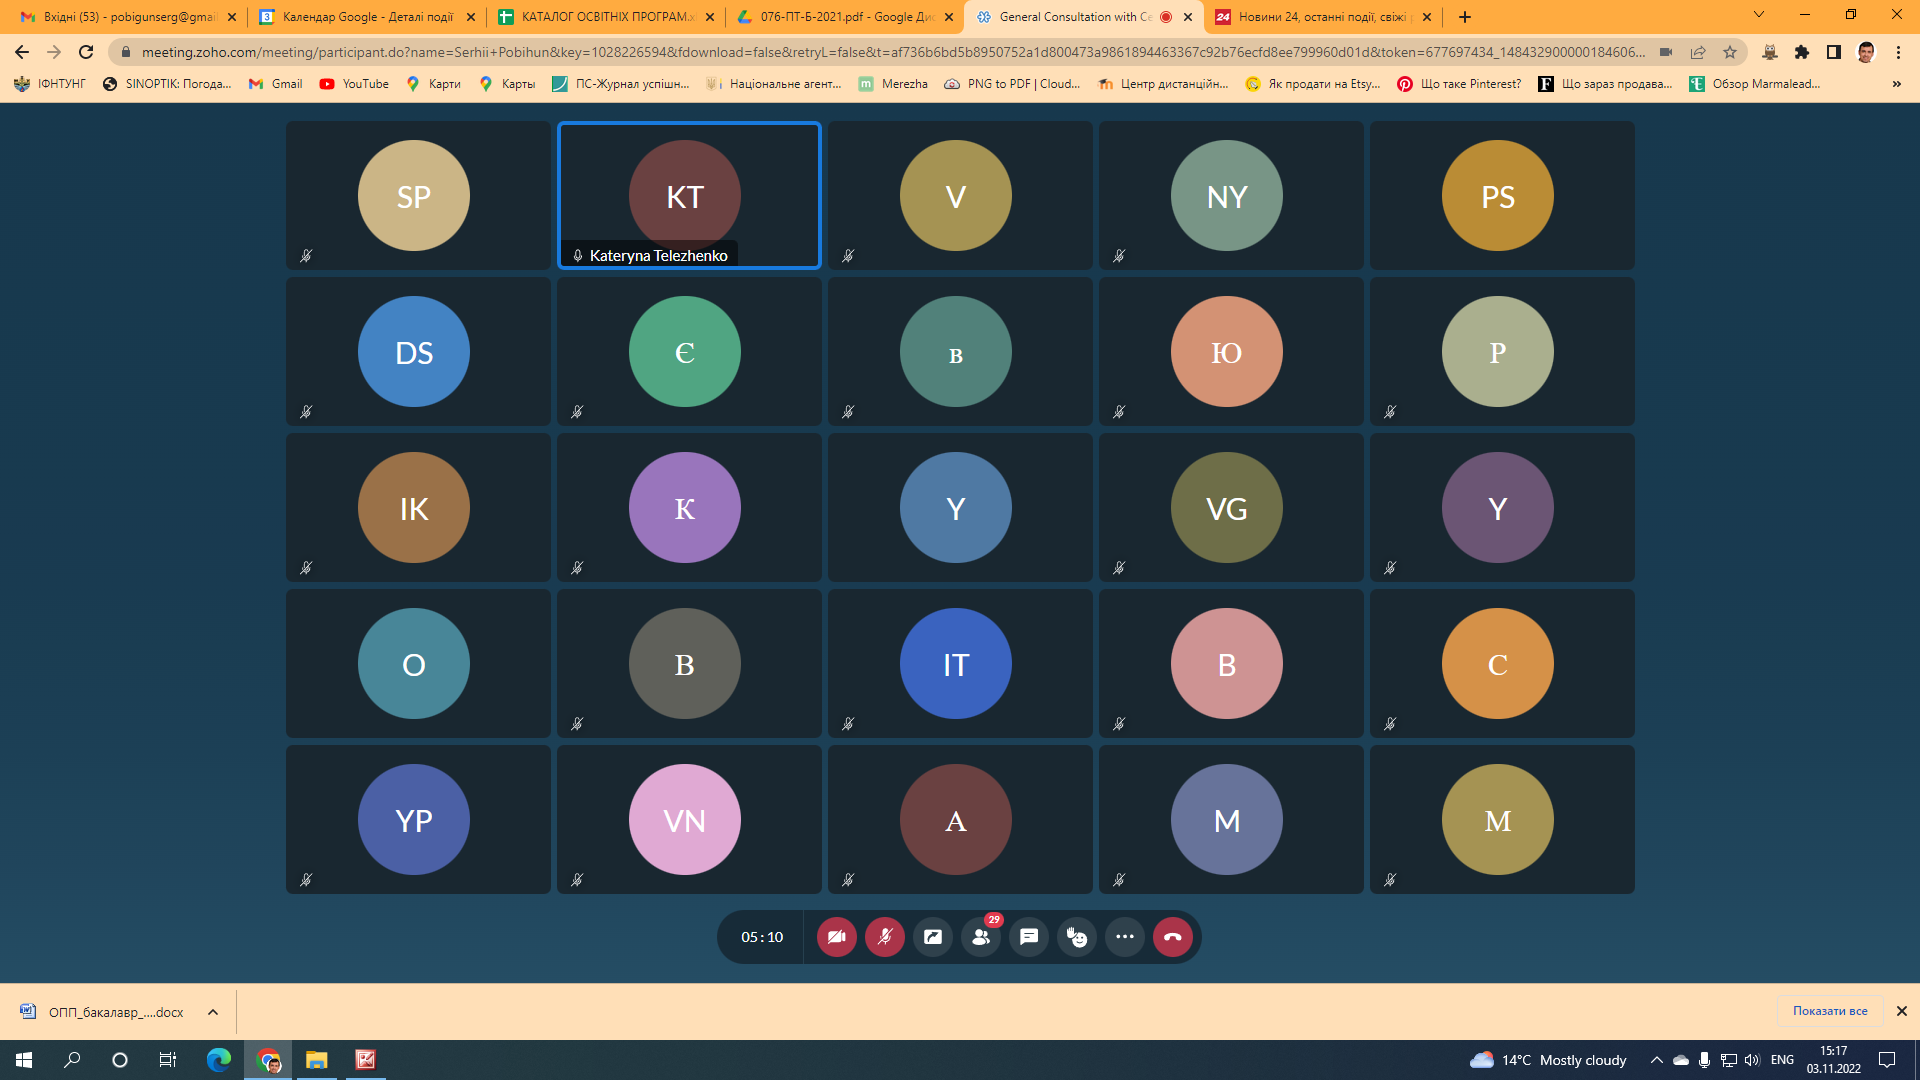Open Chrome extensions puzzle icon
Screen dimensions: 1920x1080
pyautogui.click(x=1802, y=52)
